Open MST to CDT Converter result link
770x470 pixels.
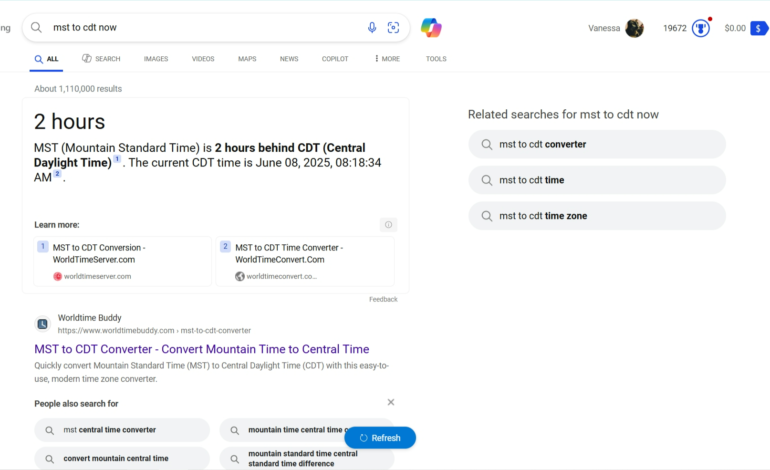pos(202,349)
